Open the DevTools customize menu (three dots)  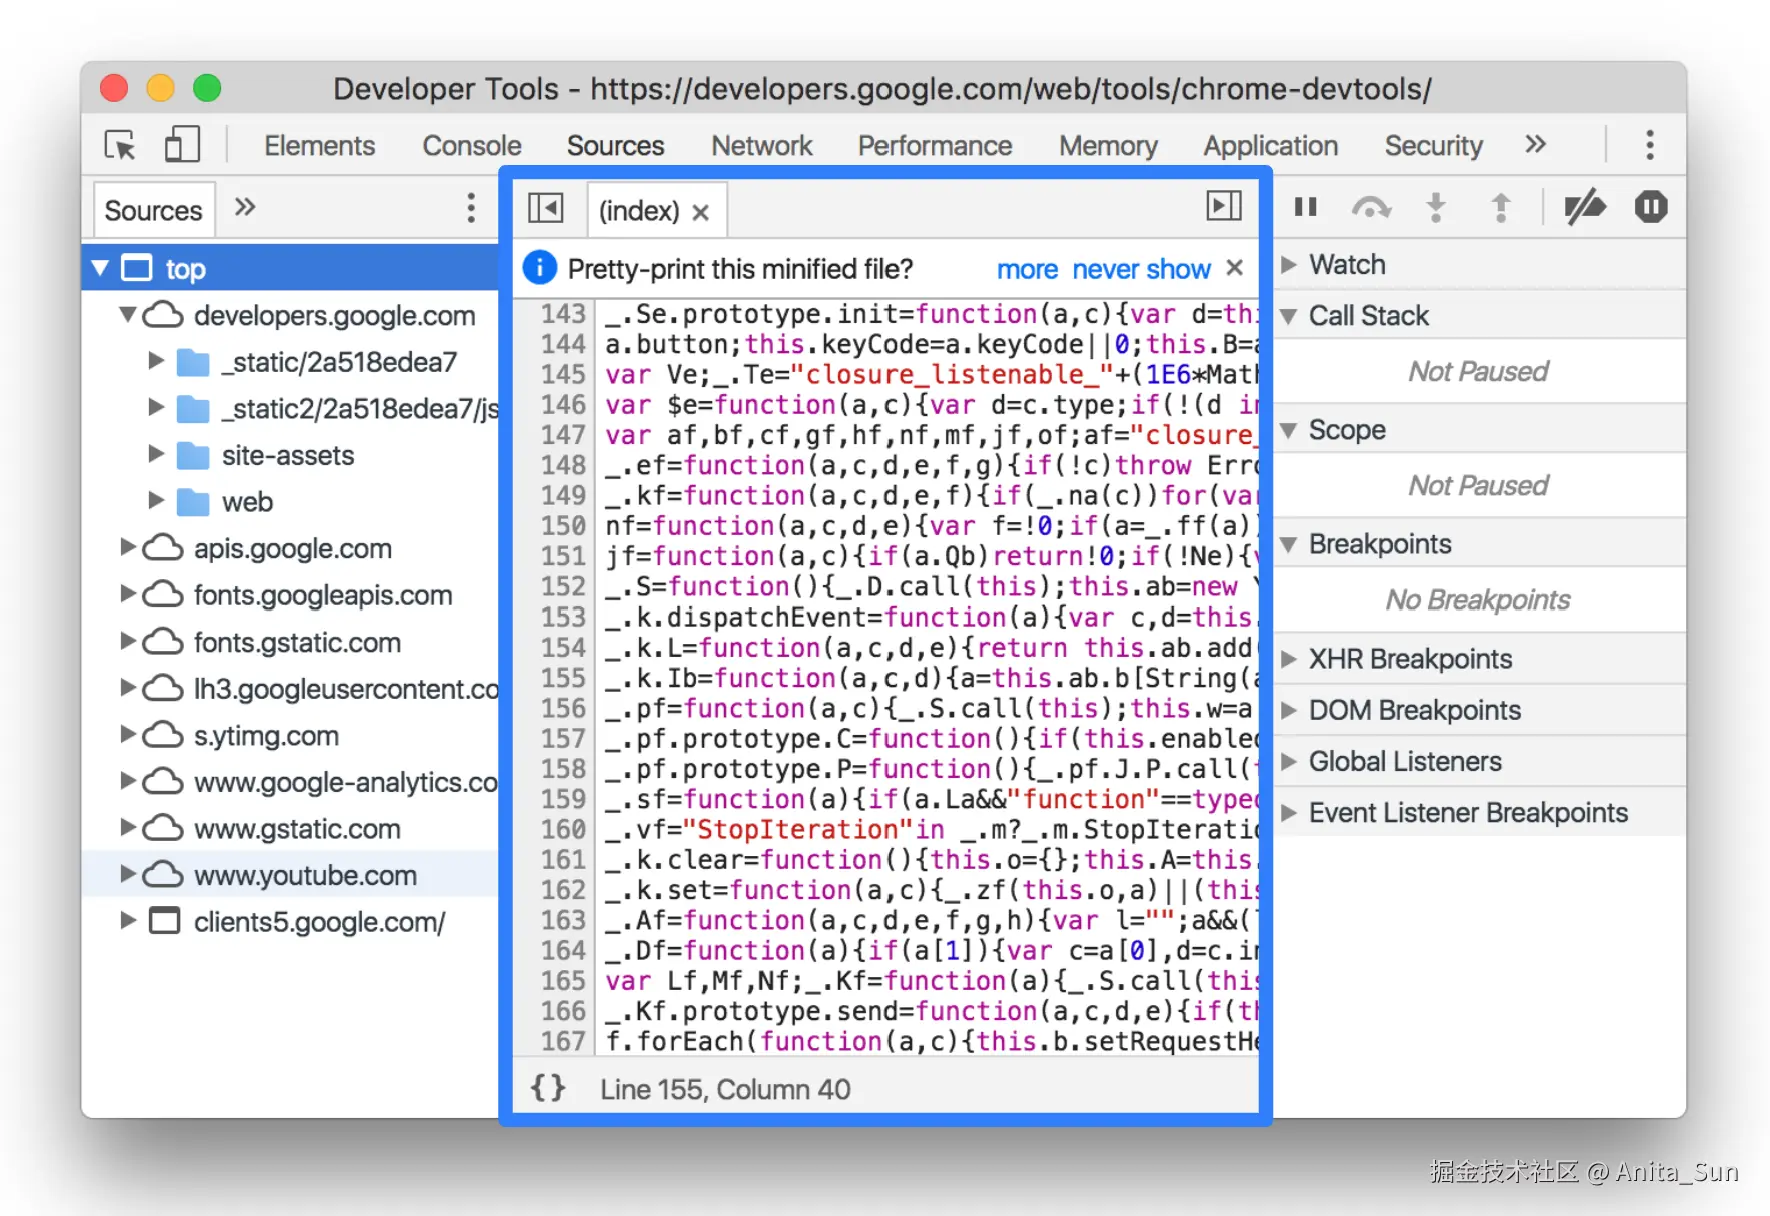(x=1650, y=145)
